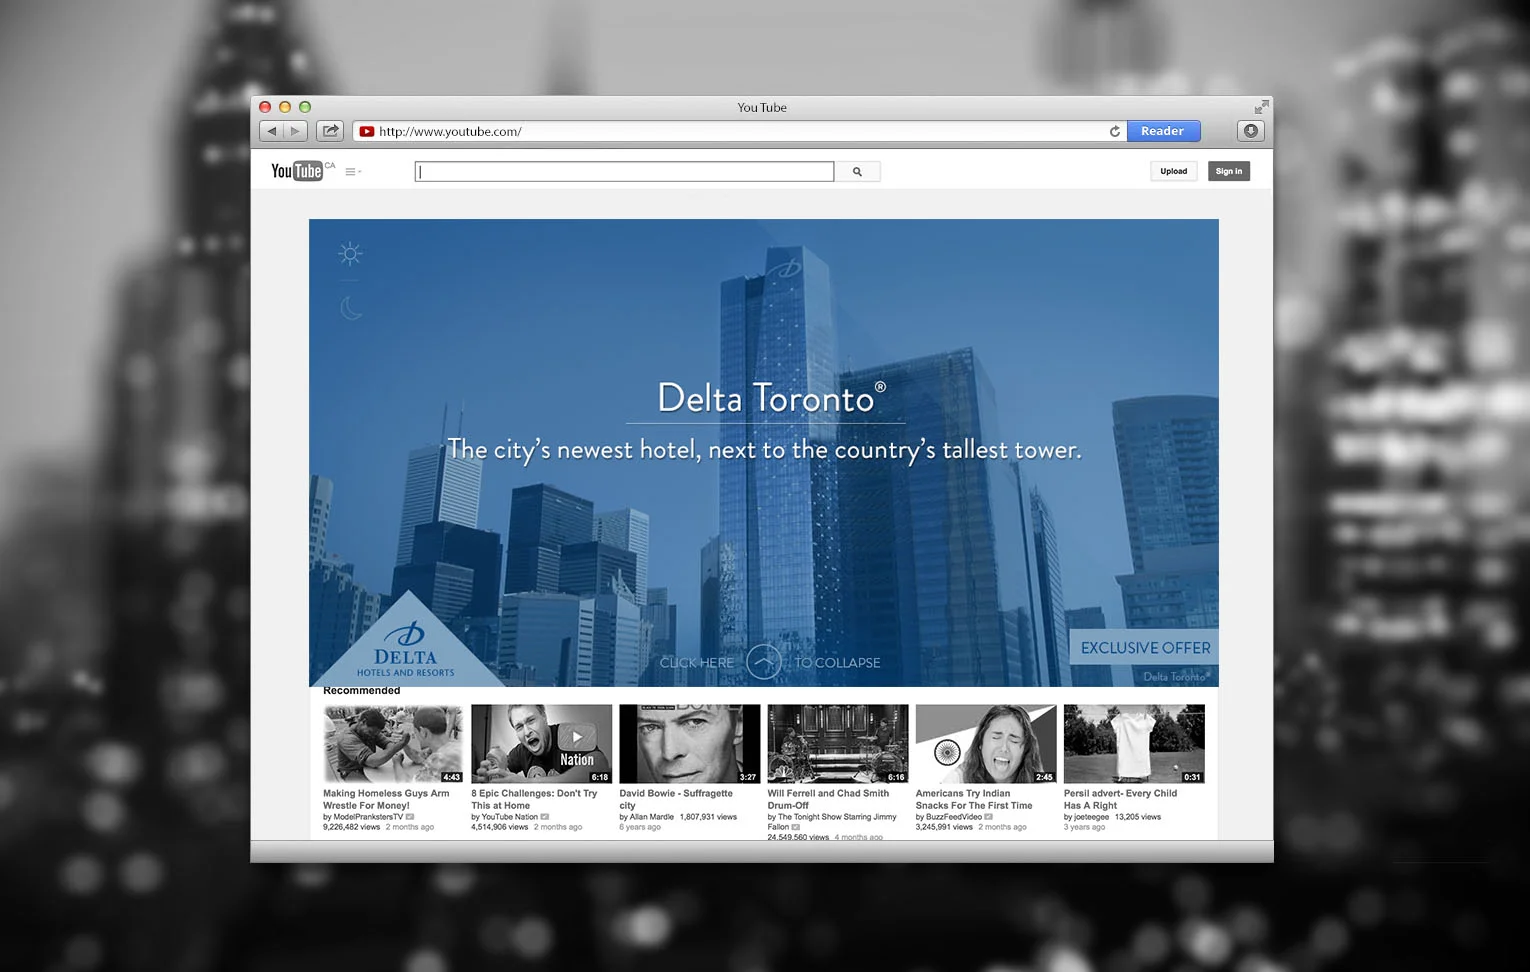Screen dimensions: 1530x972
Task: Click the Upload button
Action: 1173,171
